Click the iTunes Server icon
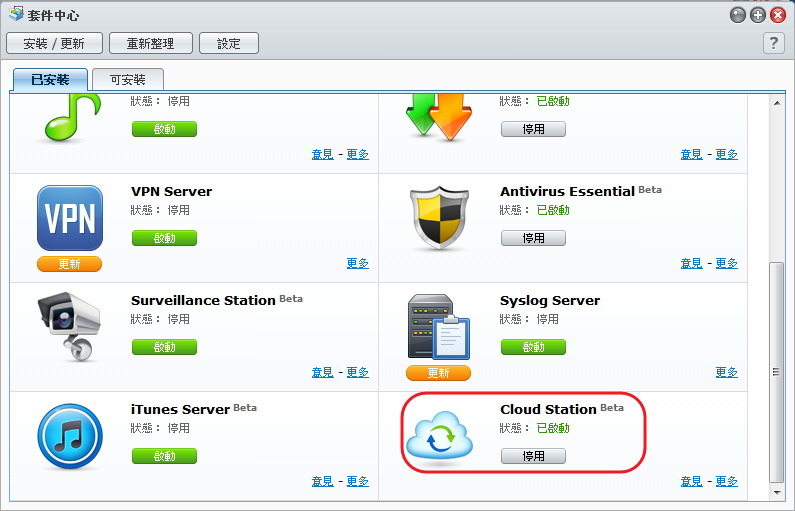This screenshot has width=795, height=511. click(x=70, y=436)
